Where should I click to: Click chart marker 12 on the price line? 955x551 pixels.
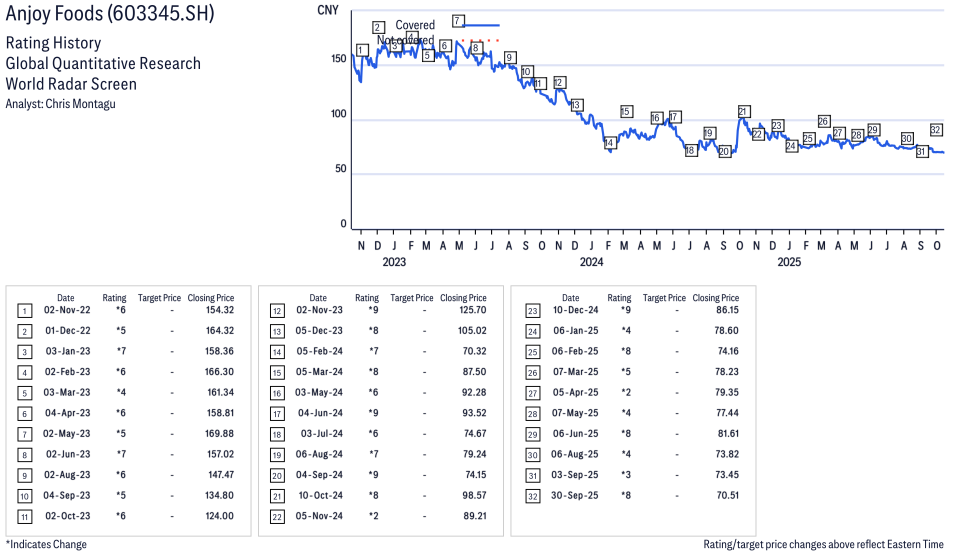(559, 82)
